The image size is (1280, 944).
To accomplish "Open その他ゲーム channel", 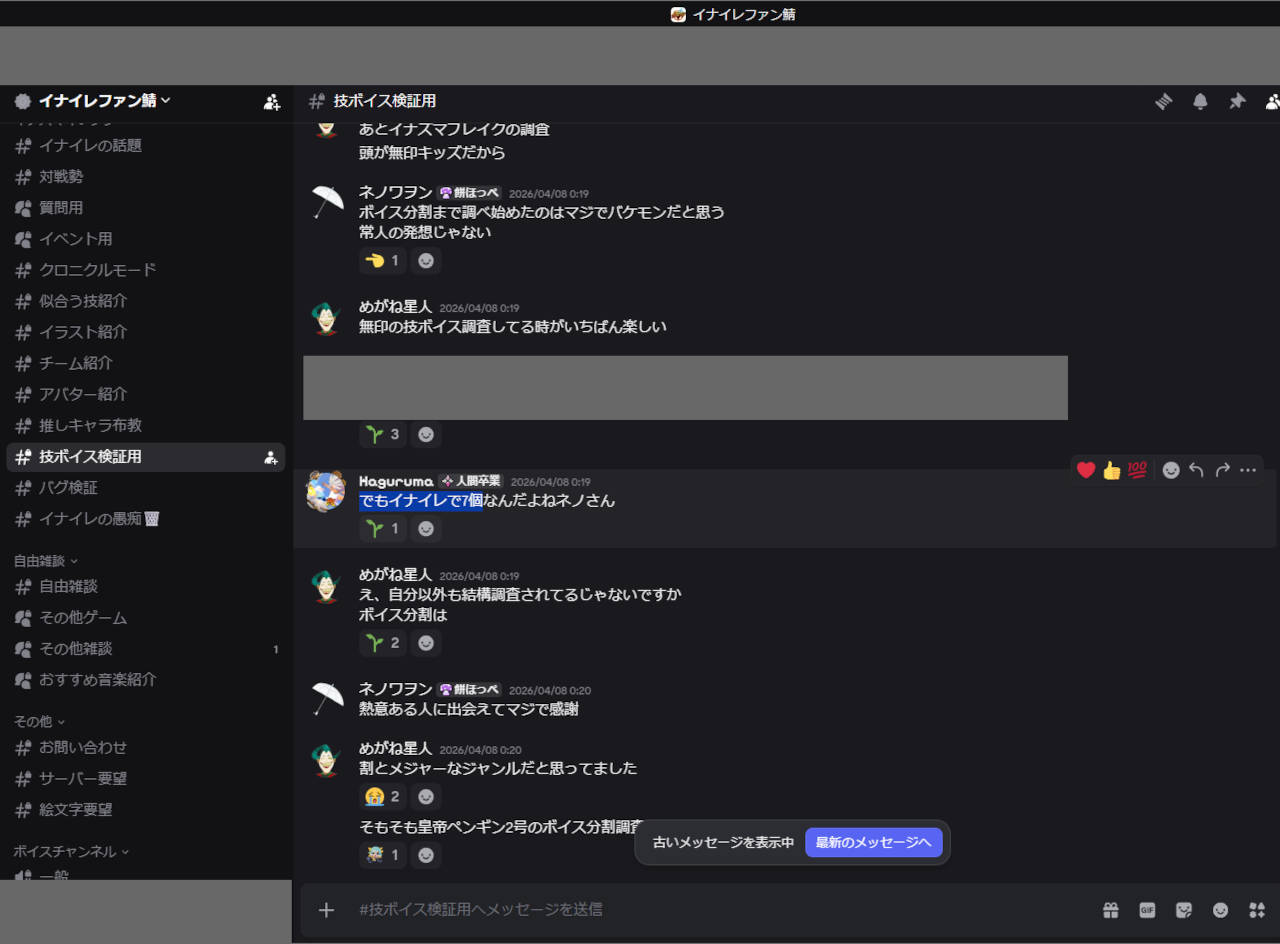I will [146, 618].
